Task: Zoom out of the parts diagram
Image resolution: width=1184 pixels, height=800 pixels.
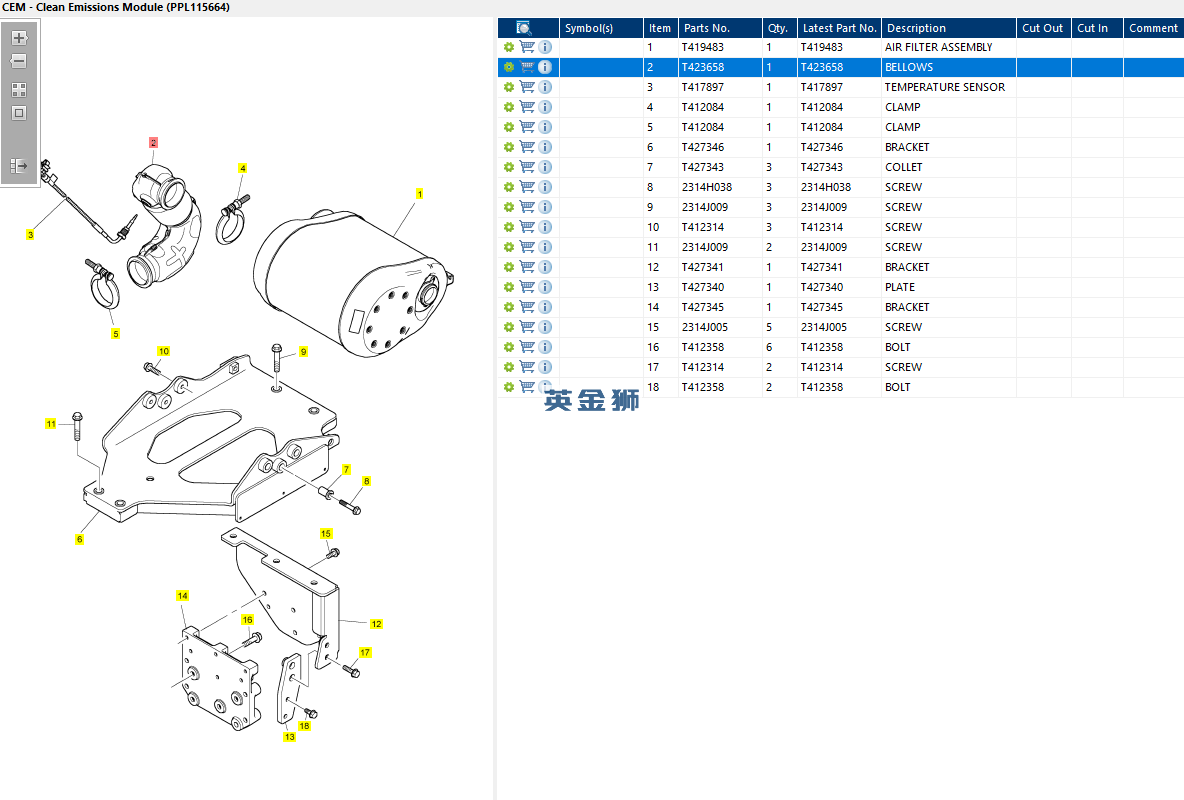Action: pyautogui.click(x=20, y=61)
